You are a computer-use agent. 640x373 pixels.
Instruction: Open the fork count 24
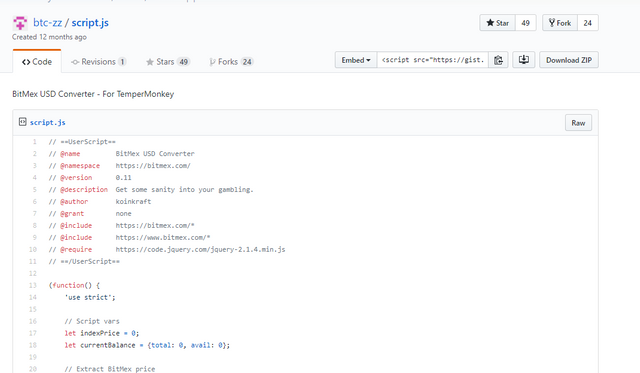point(588,23)
